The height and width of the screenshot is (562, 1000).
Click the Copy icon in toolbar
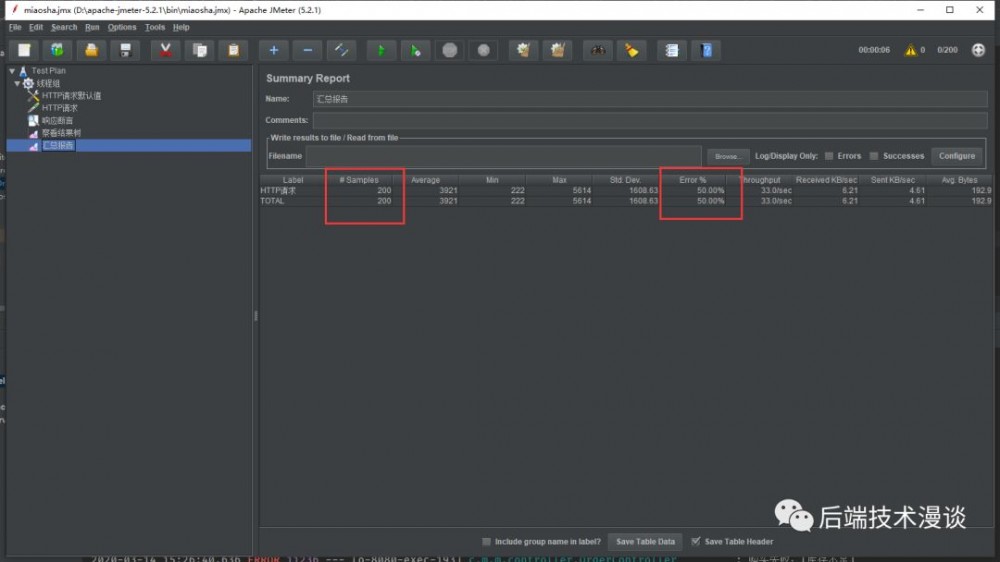coord(200,50)
